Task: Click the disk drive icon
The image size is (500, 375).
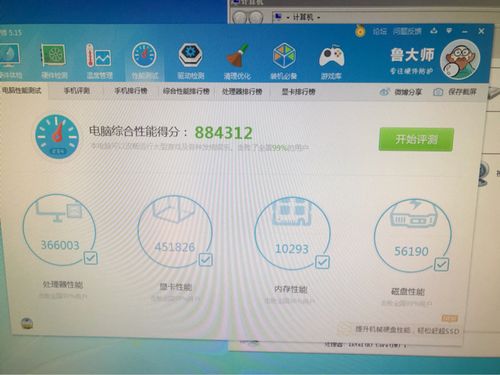Action: (413, 213)
